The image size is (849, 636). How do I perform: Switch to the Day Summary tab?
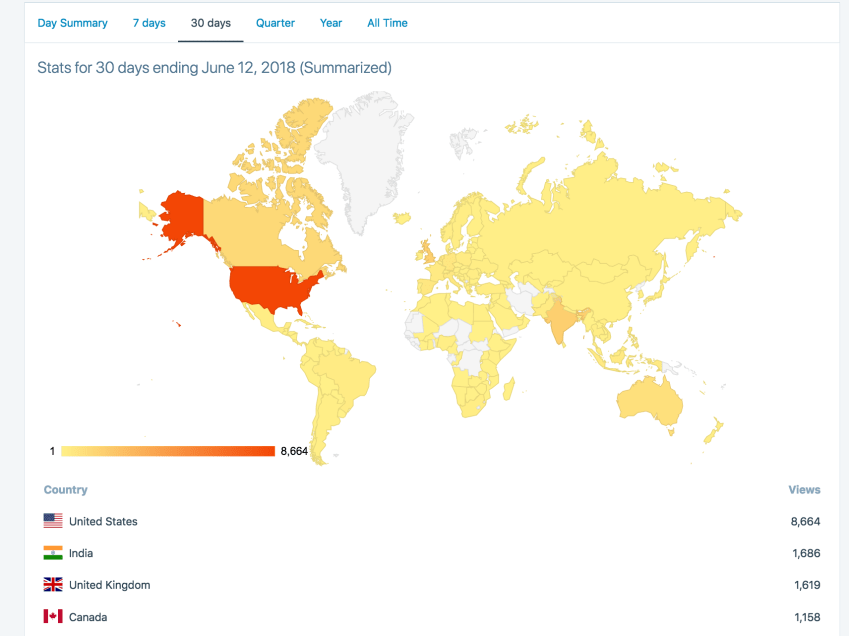pos(72,22)
